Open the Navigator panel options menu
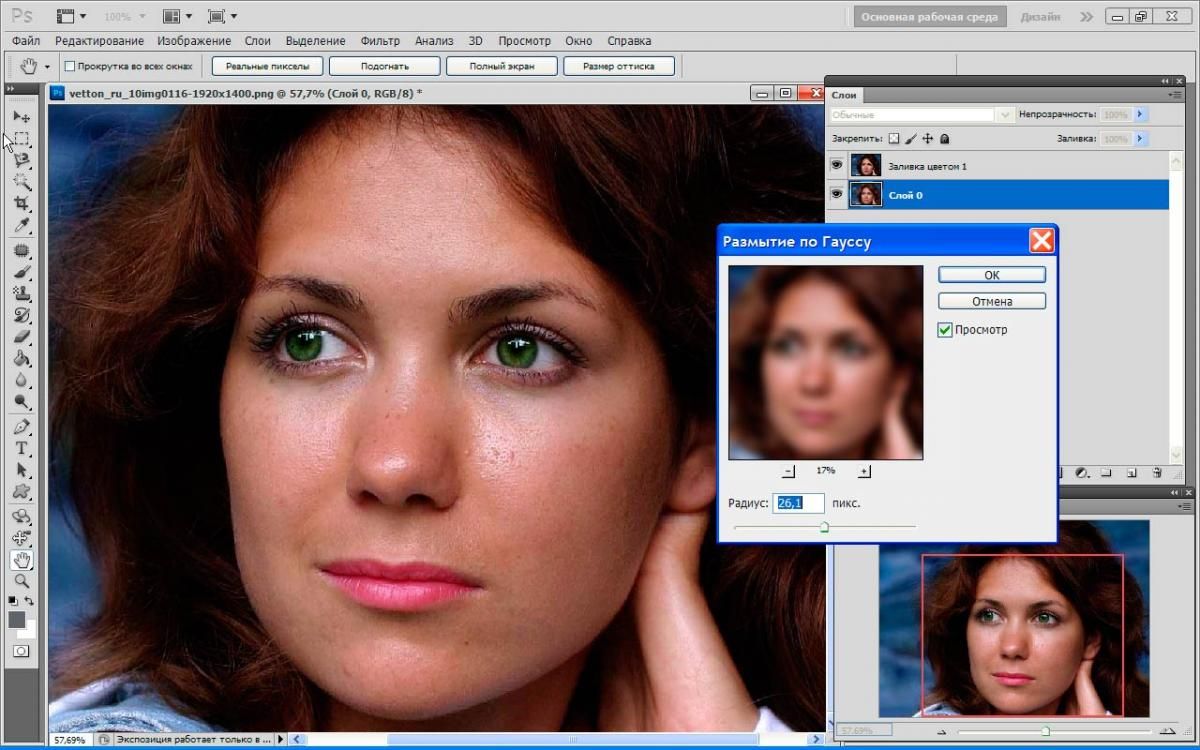Screen dimensions: 1200x750 1186,505
